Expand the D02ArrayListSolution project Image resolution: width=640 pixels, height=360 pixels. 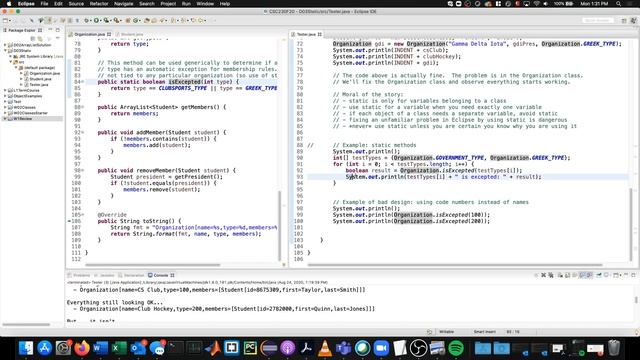click(5, 45)
